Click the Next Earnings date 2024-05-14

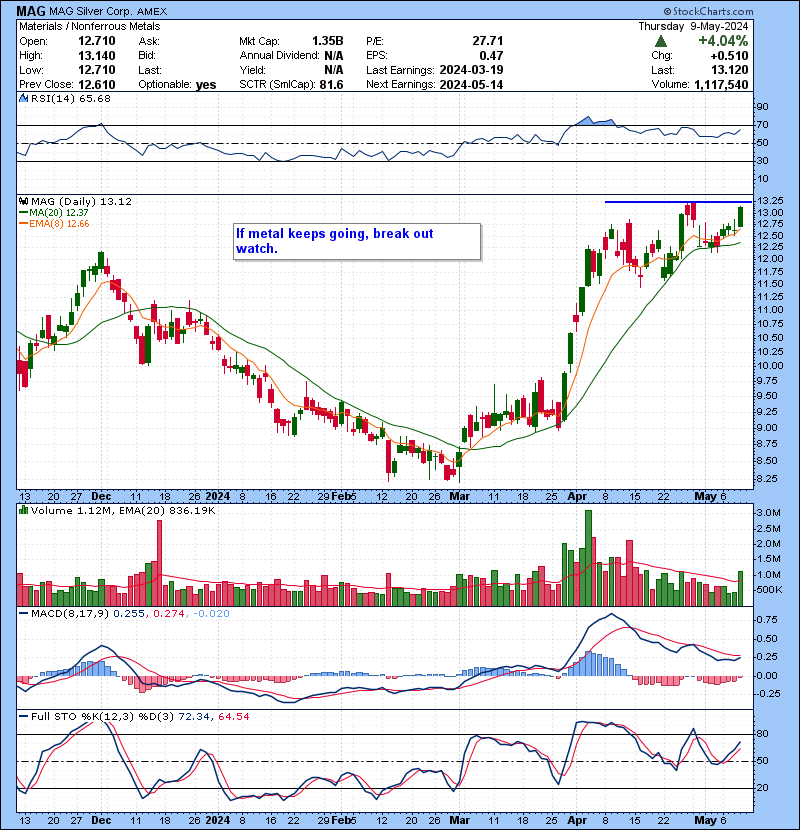[x=471, y=84]
